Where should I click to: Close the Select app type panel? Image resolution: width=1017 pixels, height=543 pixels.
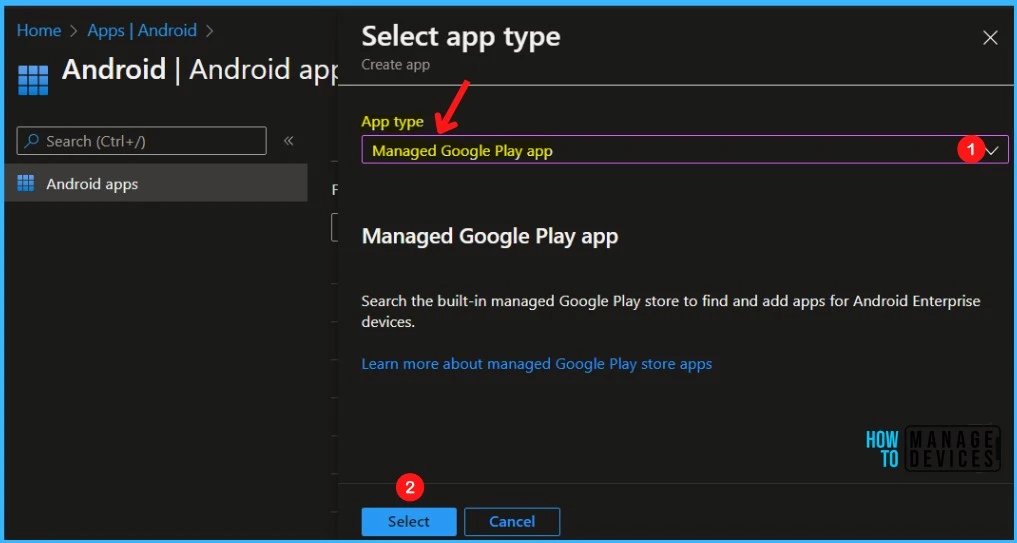[990, 38]
